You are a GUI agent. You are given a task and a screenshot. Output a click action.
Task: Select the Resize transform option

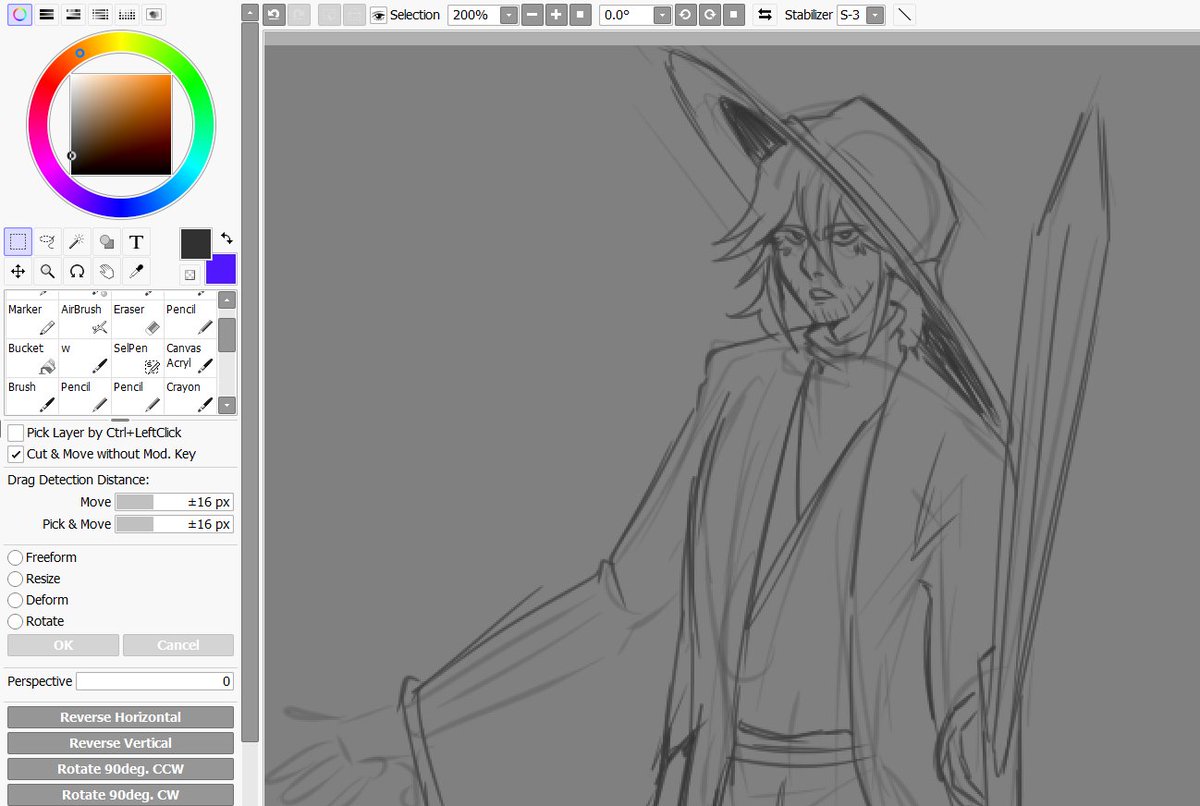[x=15, y=579]
